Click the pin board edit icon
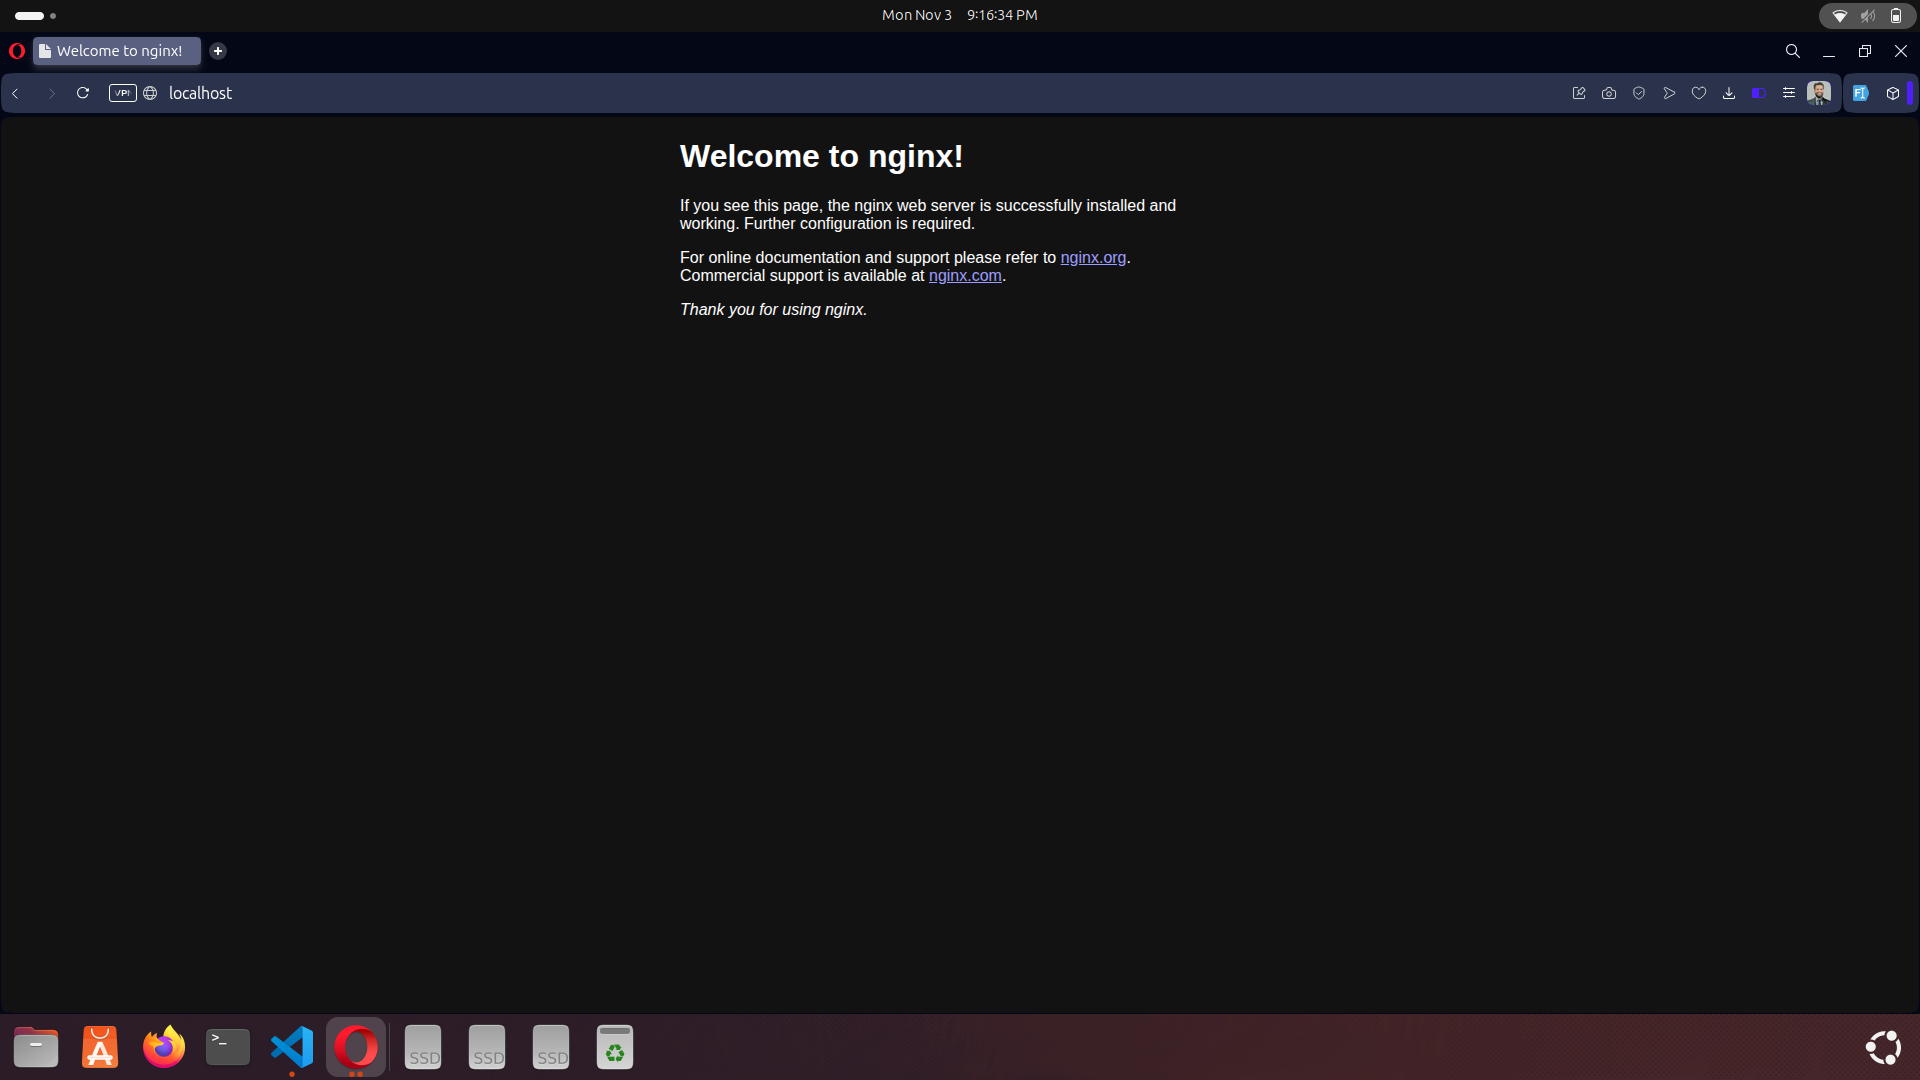 1579,92
